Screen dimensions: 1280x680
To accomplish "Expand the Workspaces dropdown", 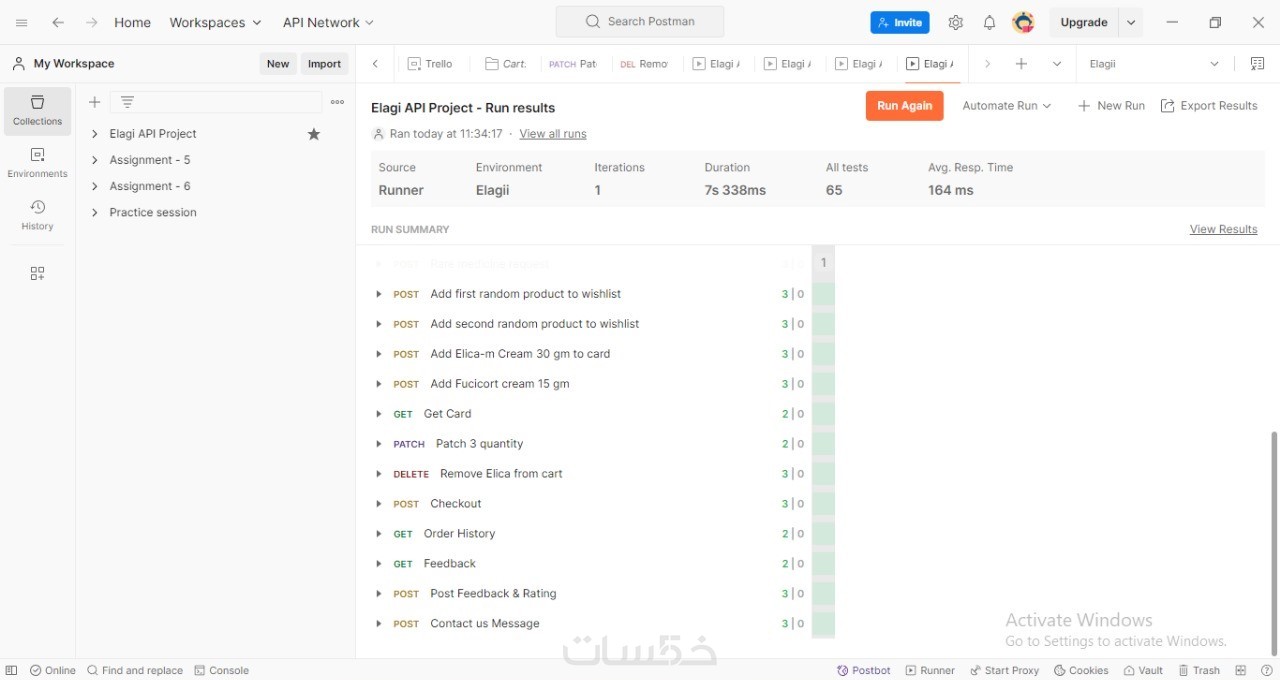I will 215,22.
